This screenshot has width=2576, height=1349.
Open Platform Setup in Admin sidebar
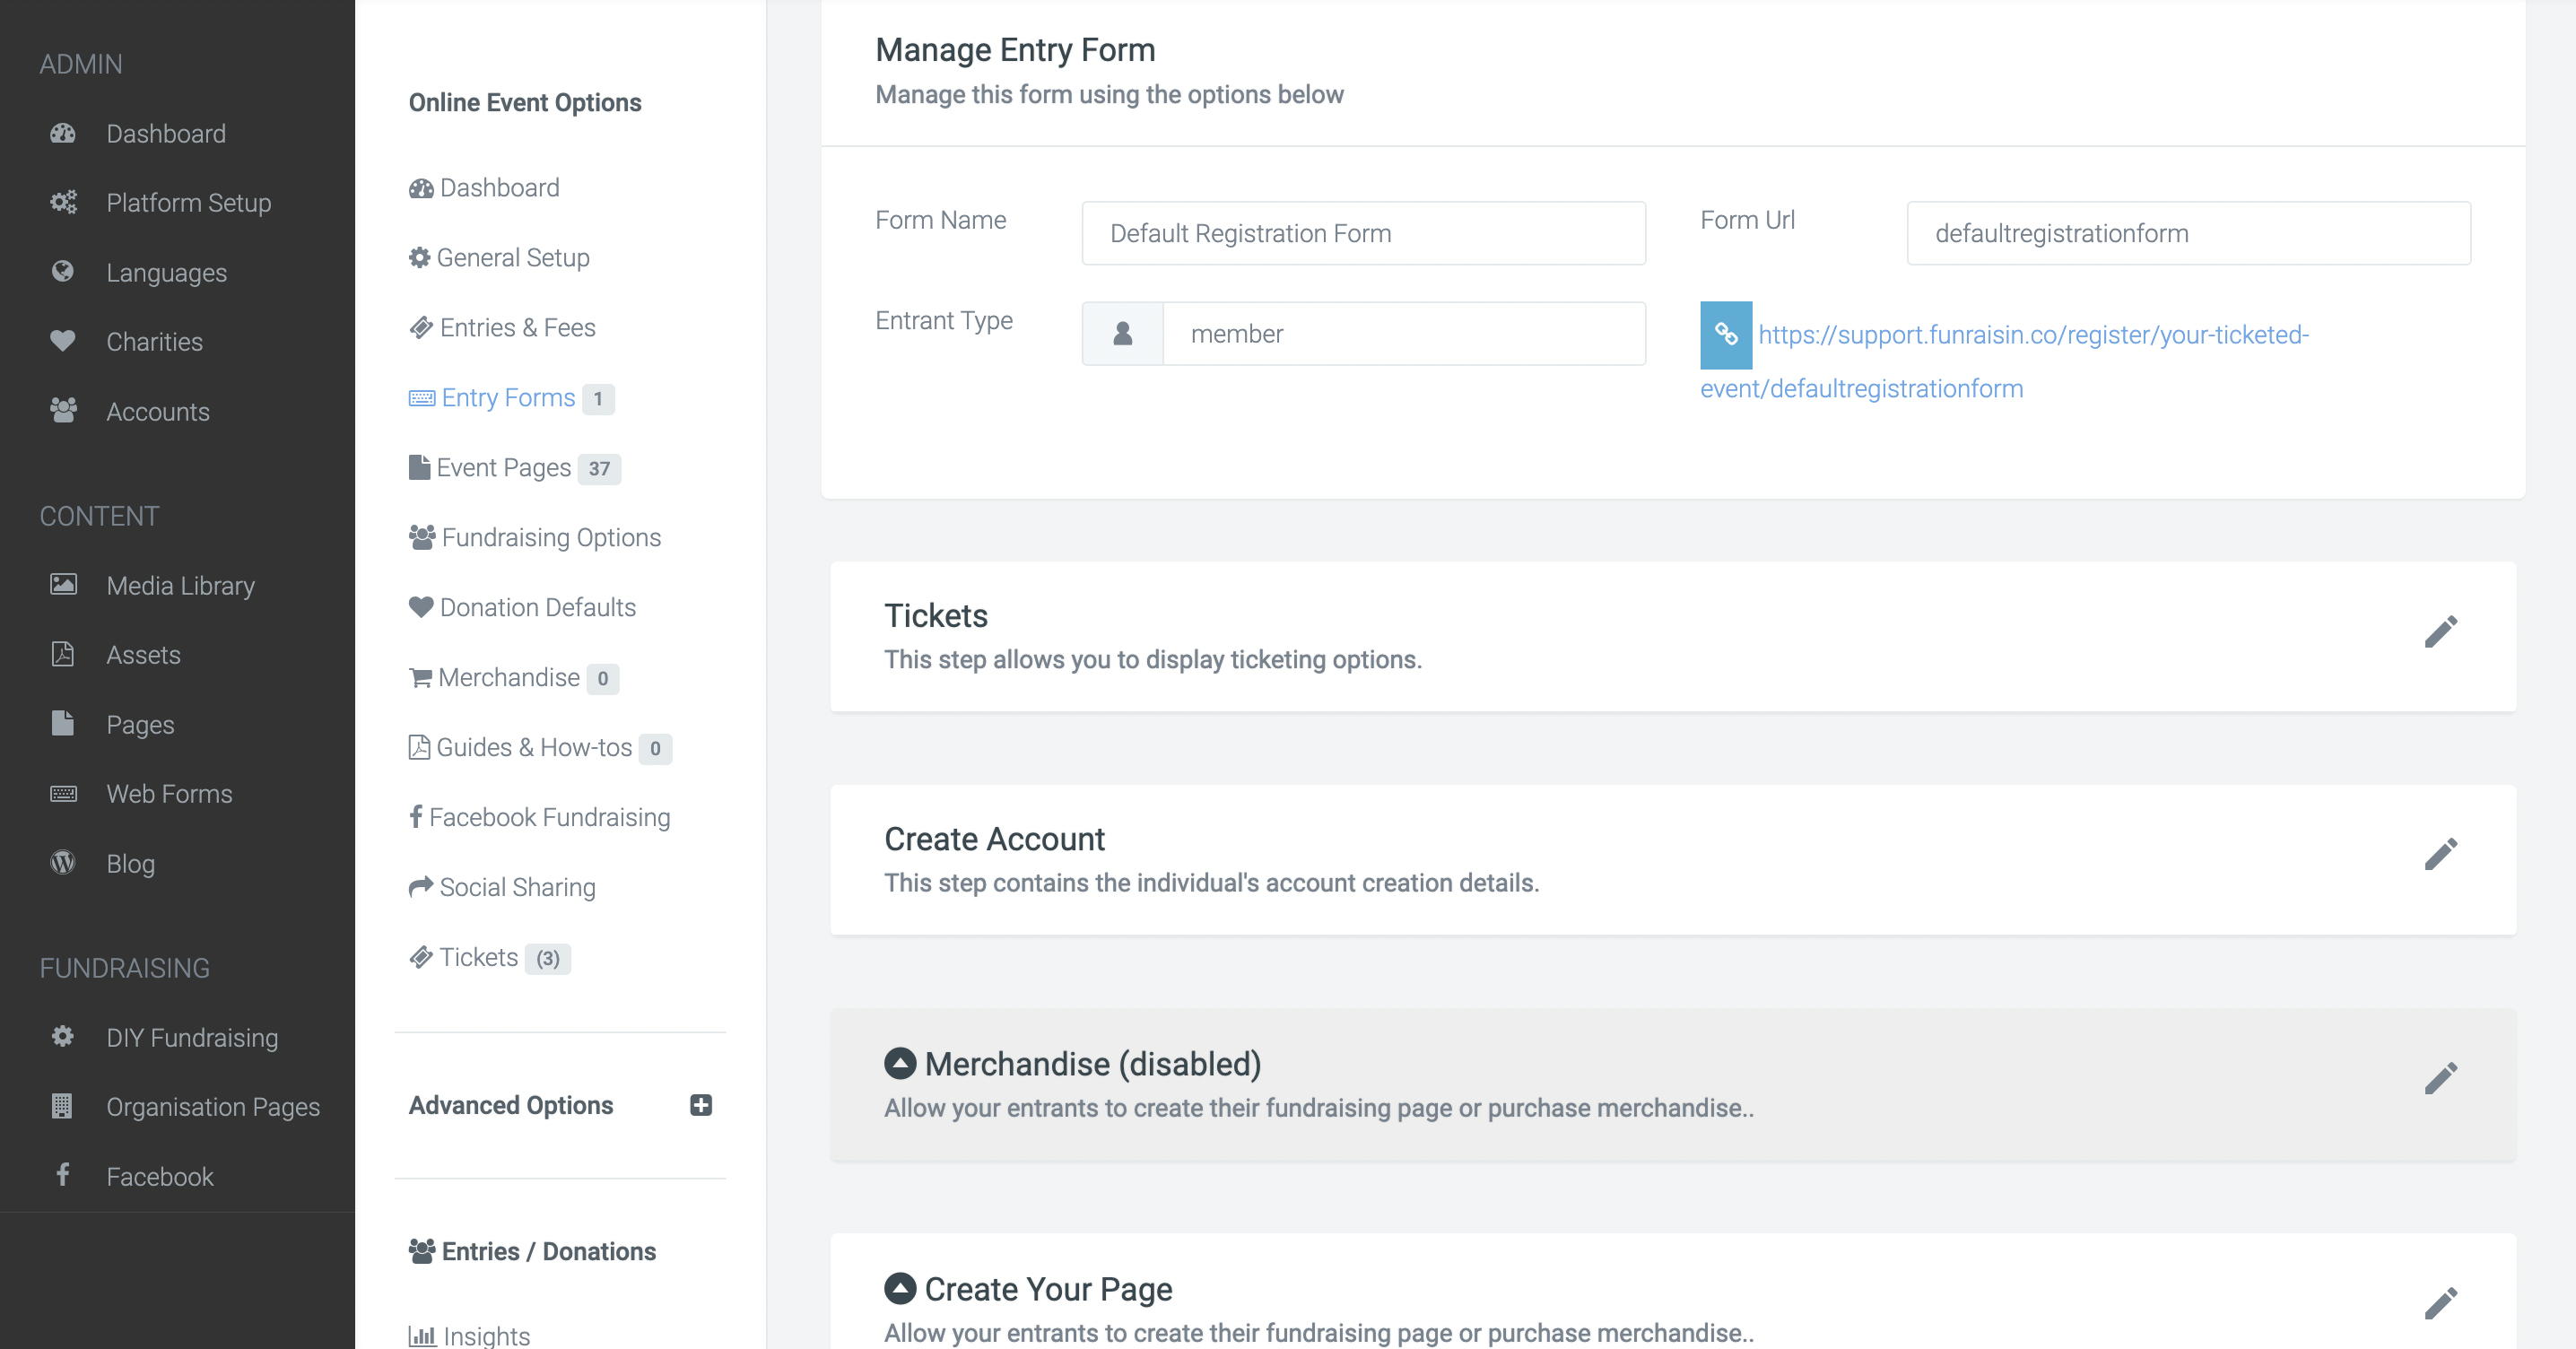(189, 203)
